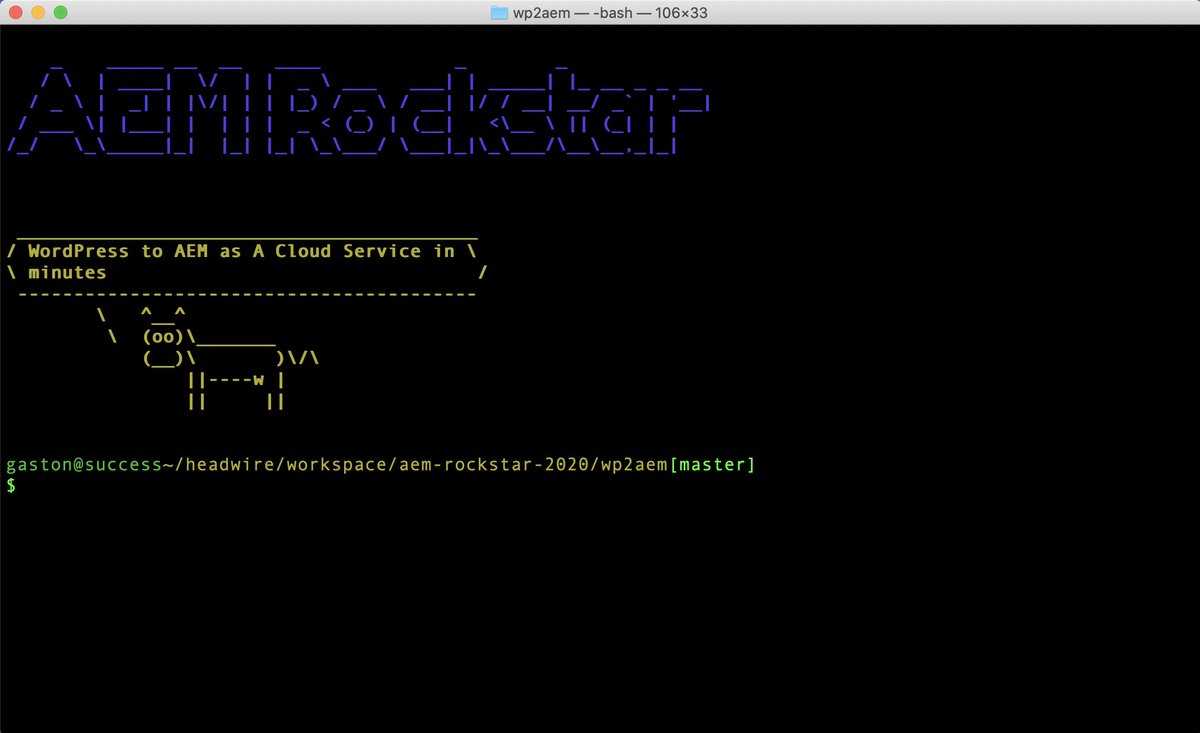The width and height of the screenshot is (1200, 733).
Task: Click the text 'WordPress to AEM as A Cloud Service in'
Action: pos(241,251)
